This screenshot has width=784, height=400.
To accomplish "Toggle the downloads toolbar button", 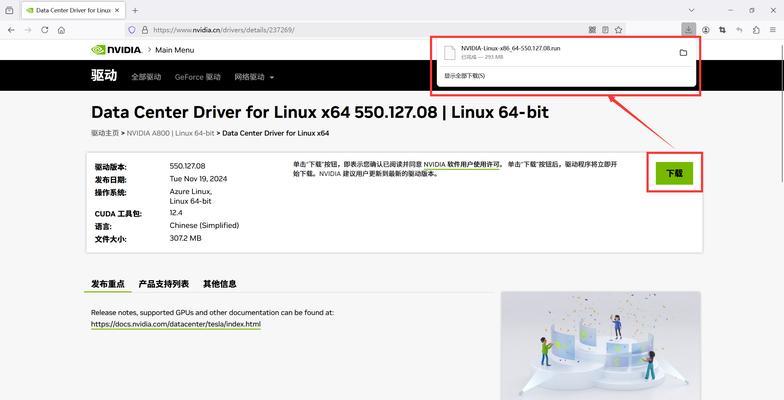I will click(x=688, y=30).
